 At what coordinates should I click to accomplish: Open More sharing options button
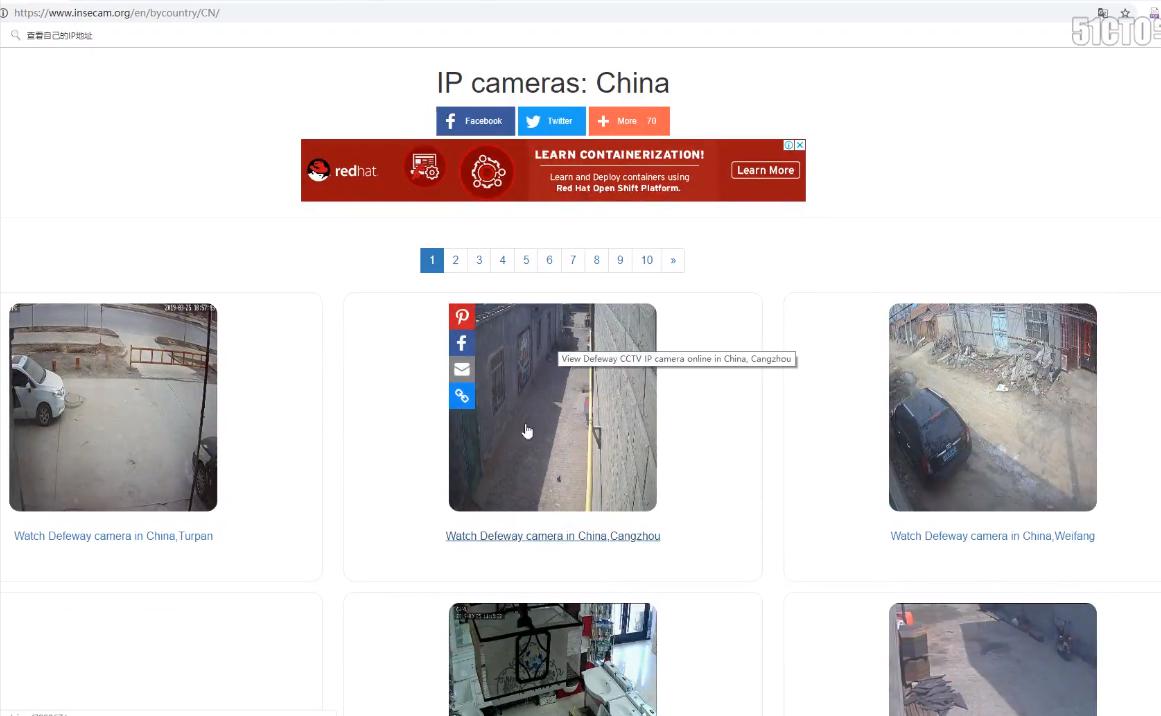coord(629,121)
